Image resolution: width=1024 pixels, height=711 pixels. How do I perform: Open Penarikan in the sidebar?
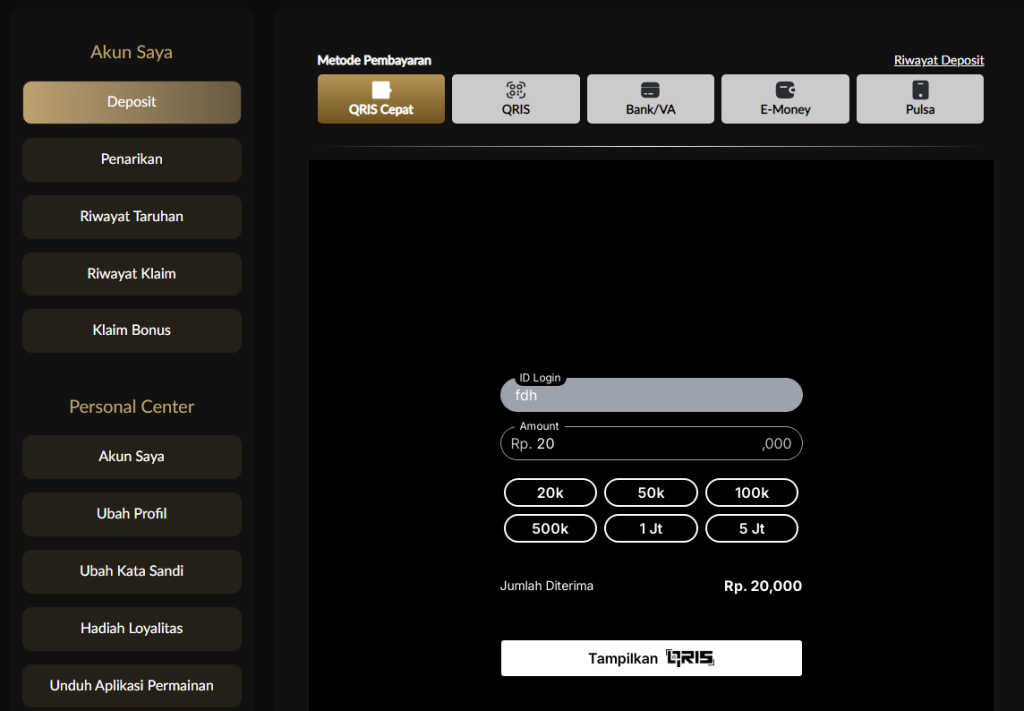[x=132, y=159]
